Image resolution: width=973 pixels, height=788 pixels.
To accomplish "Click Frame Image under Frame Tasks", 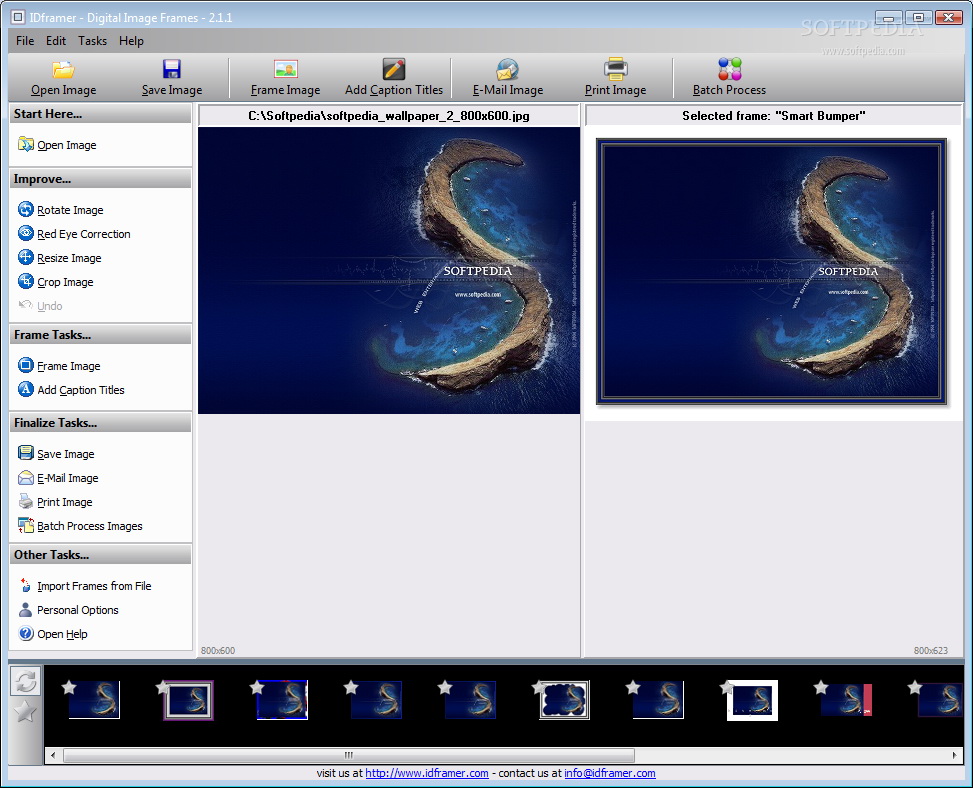I will tap(59, 366).
